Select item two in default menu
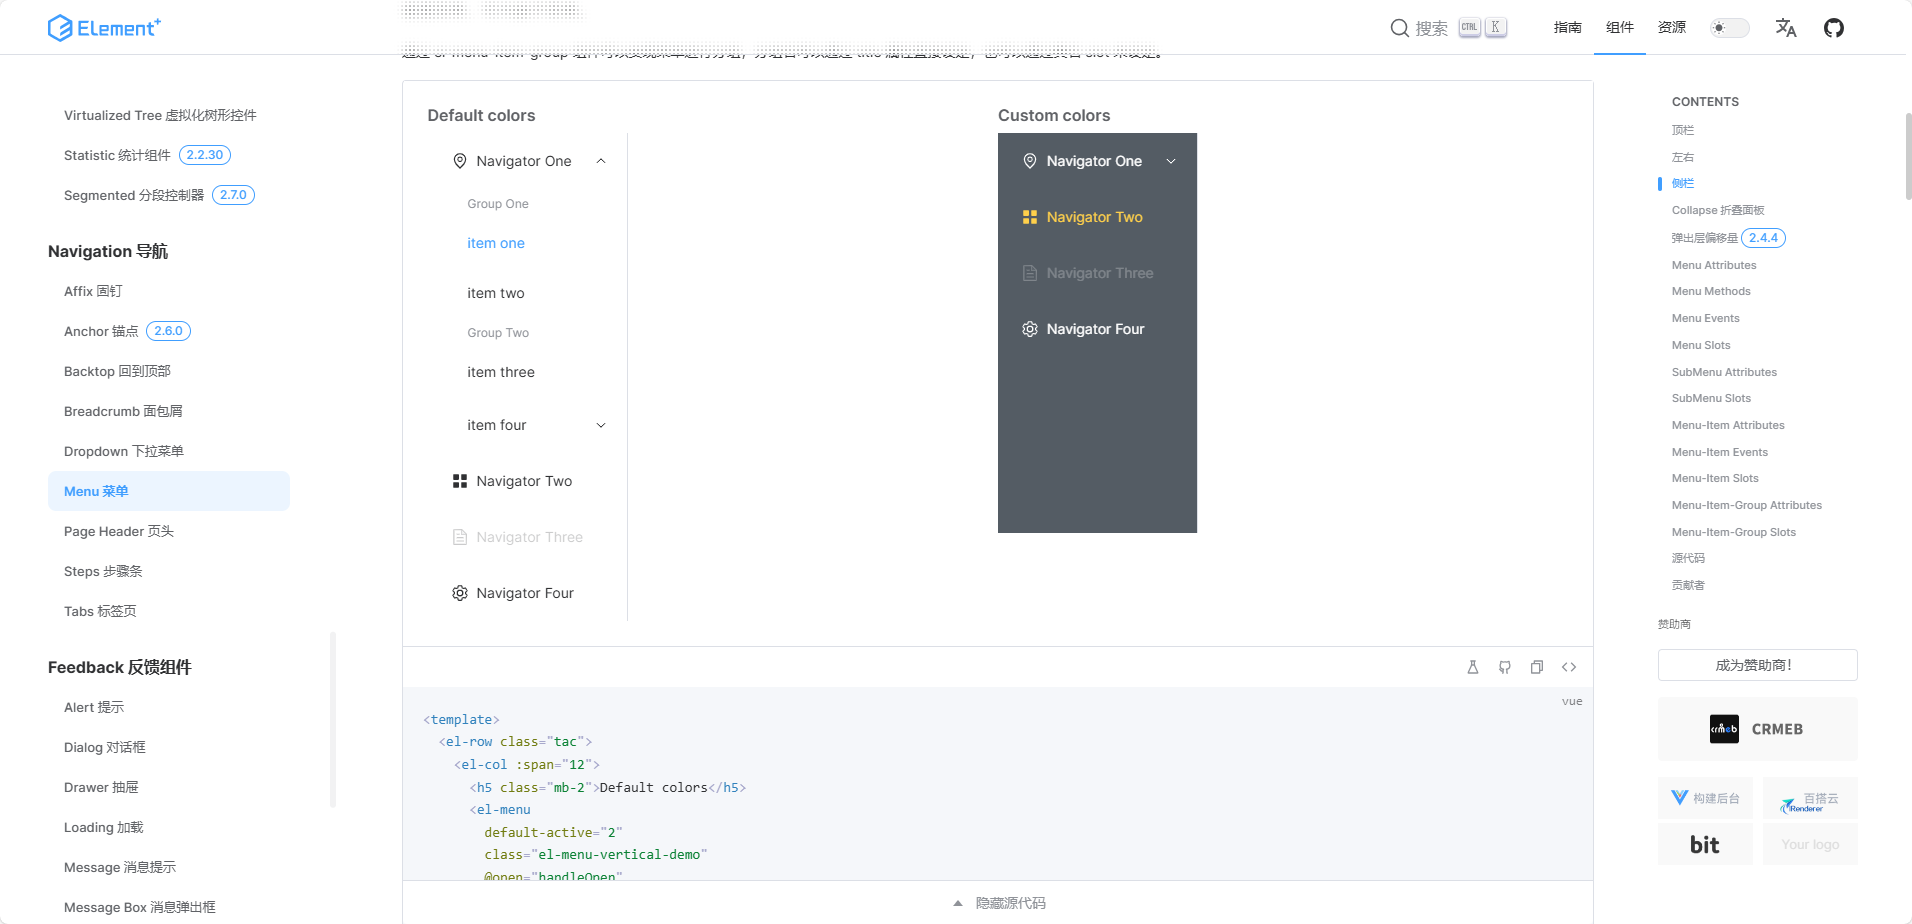The width and height of the screenshot is (1912, 924). click(x=496, y=293)
